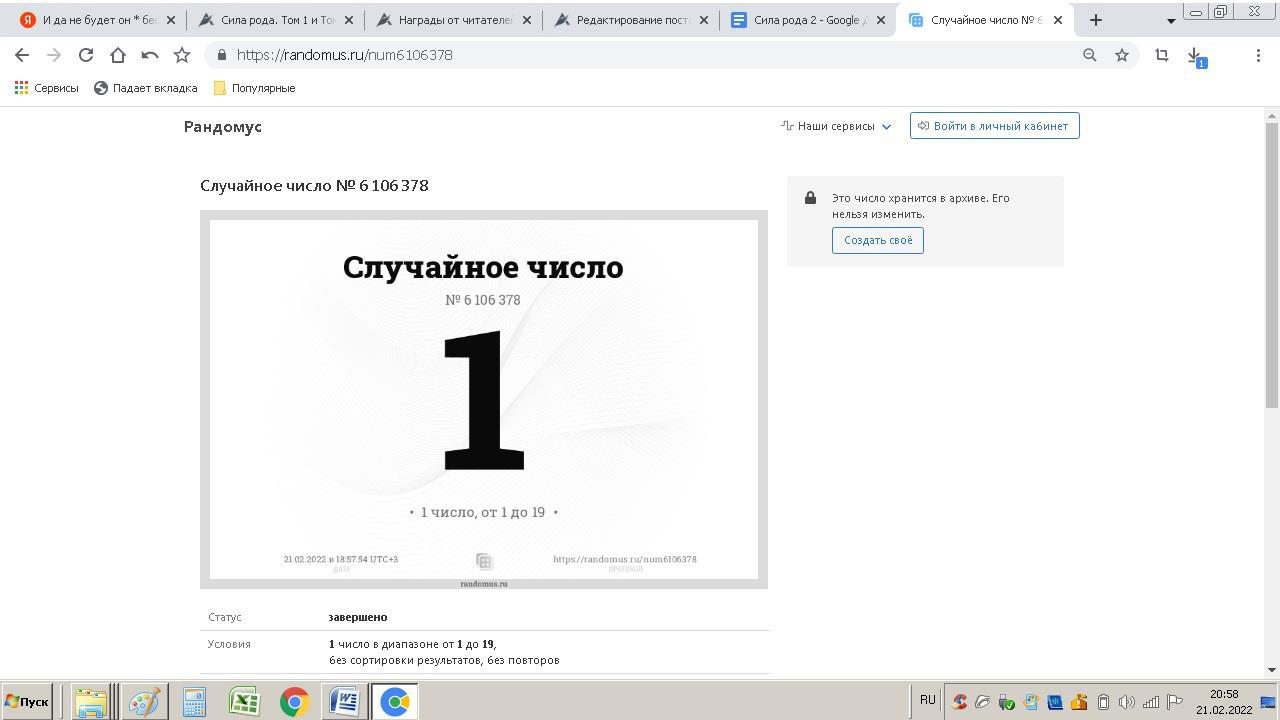Click the 'Создать своё' button
1280x720 pixels.
point(878,240)
